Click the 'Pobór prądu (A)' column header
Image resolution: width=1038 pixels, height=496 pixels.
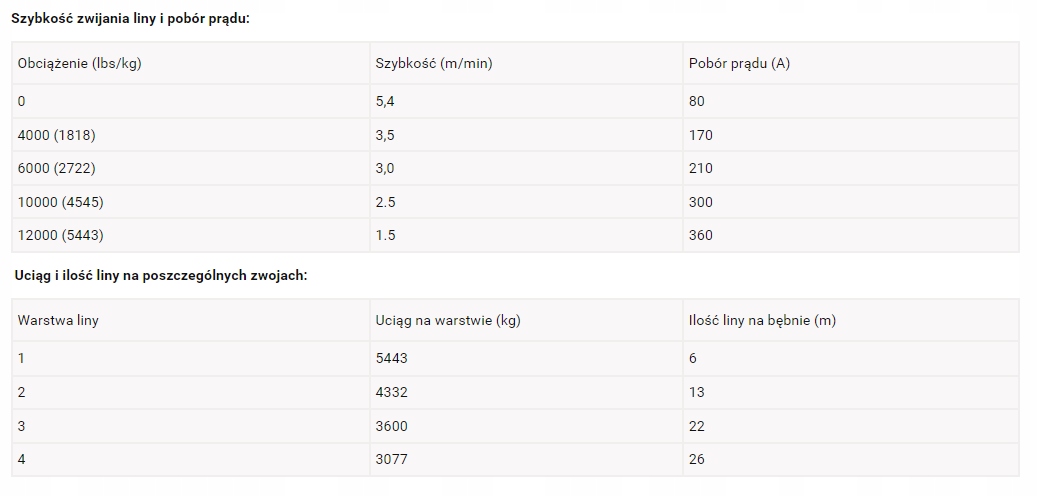pyautogui.click(x=739, y=63)
